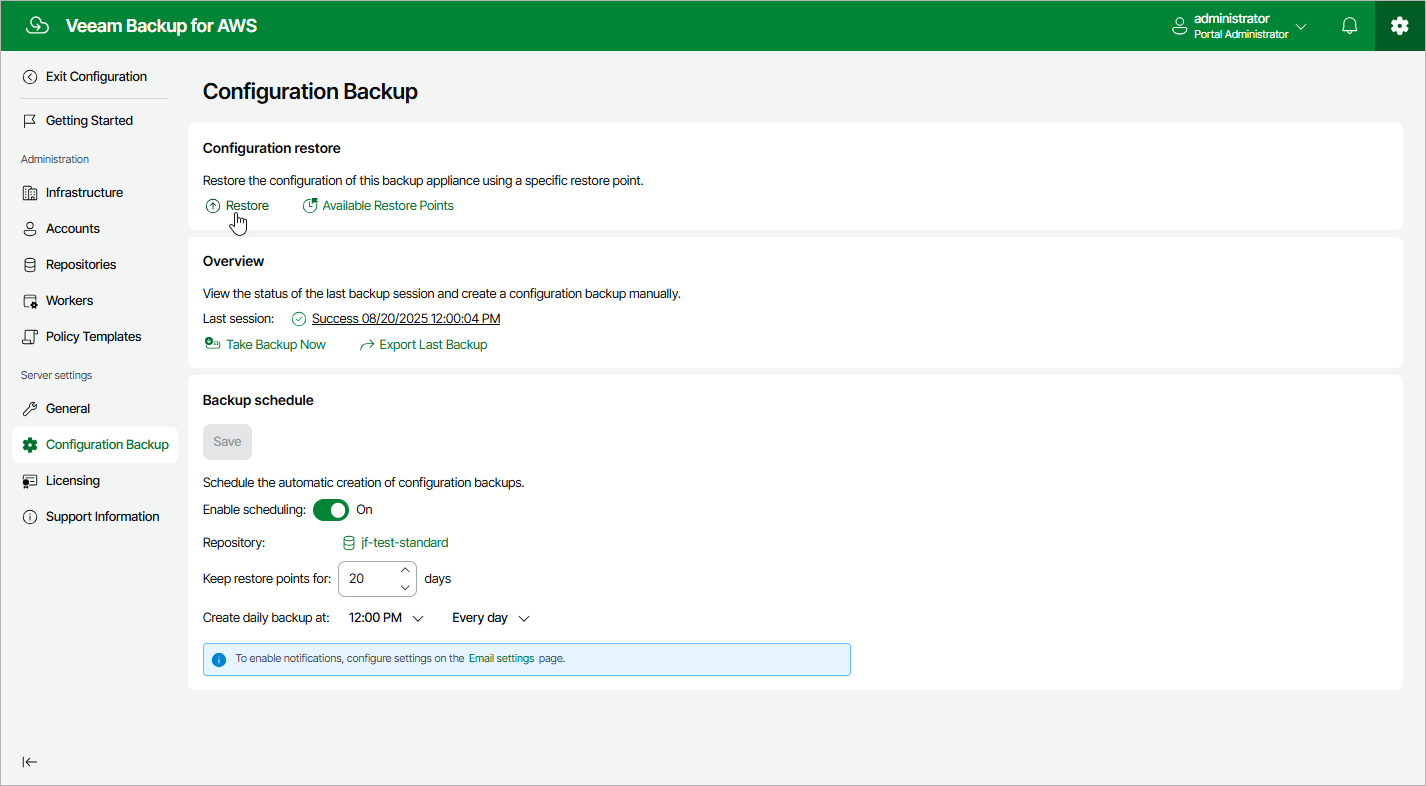Click the Configuration Backup gear icon in sidebar
1426x786 pixels.
pyautogui.click(x=30, y=445)
